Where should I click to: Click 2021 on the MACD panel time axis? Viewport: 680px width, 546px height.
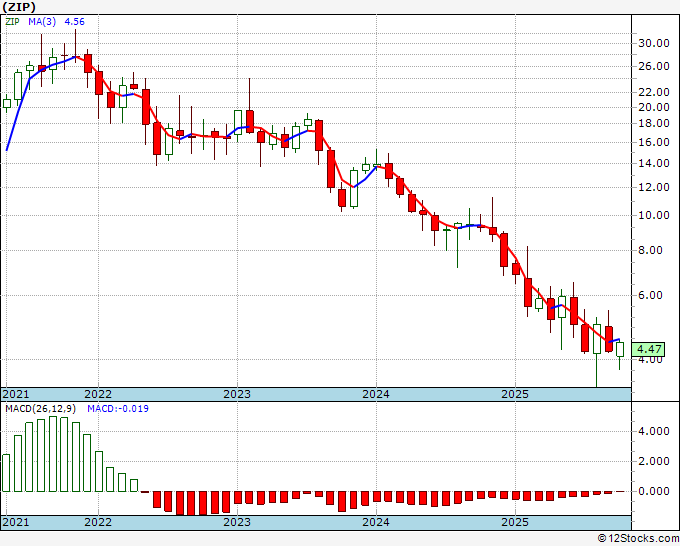tap(16, 522)
